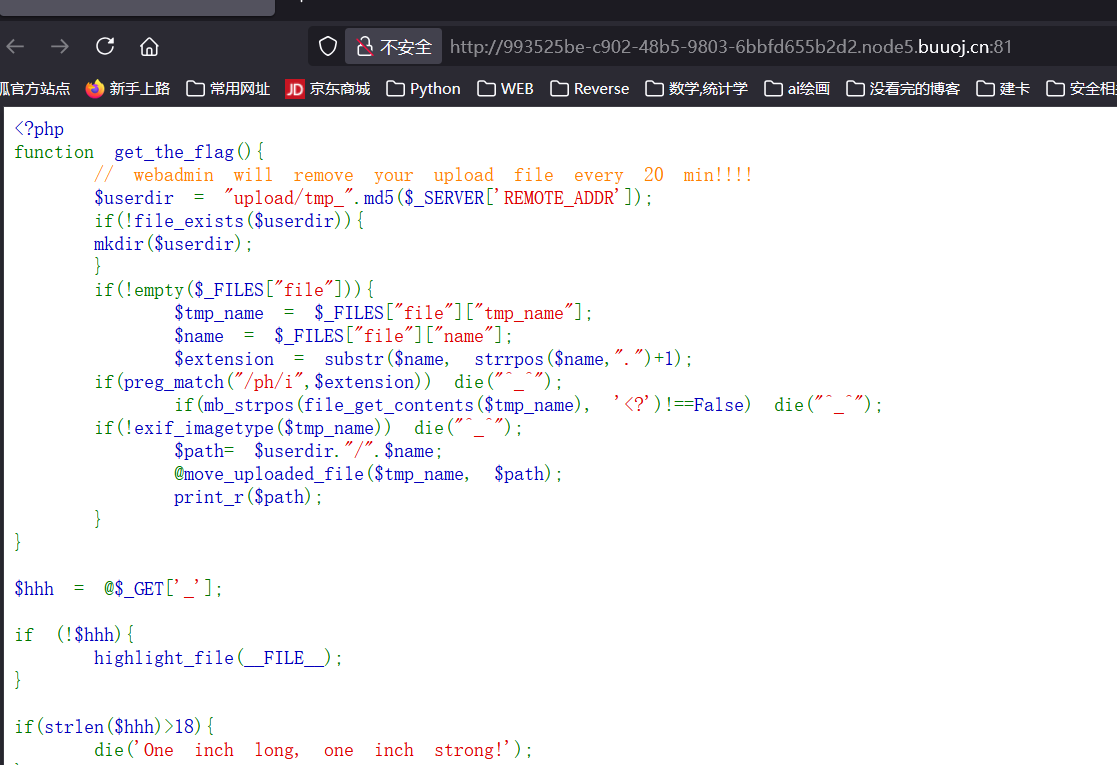Open the 新手上路 bookmark
The width and height of the screenshot is (1117, 765).
(x=128, y=88)
